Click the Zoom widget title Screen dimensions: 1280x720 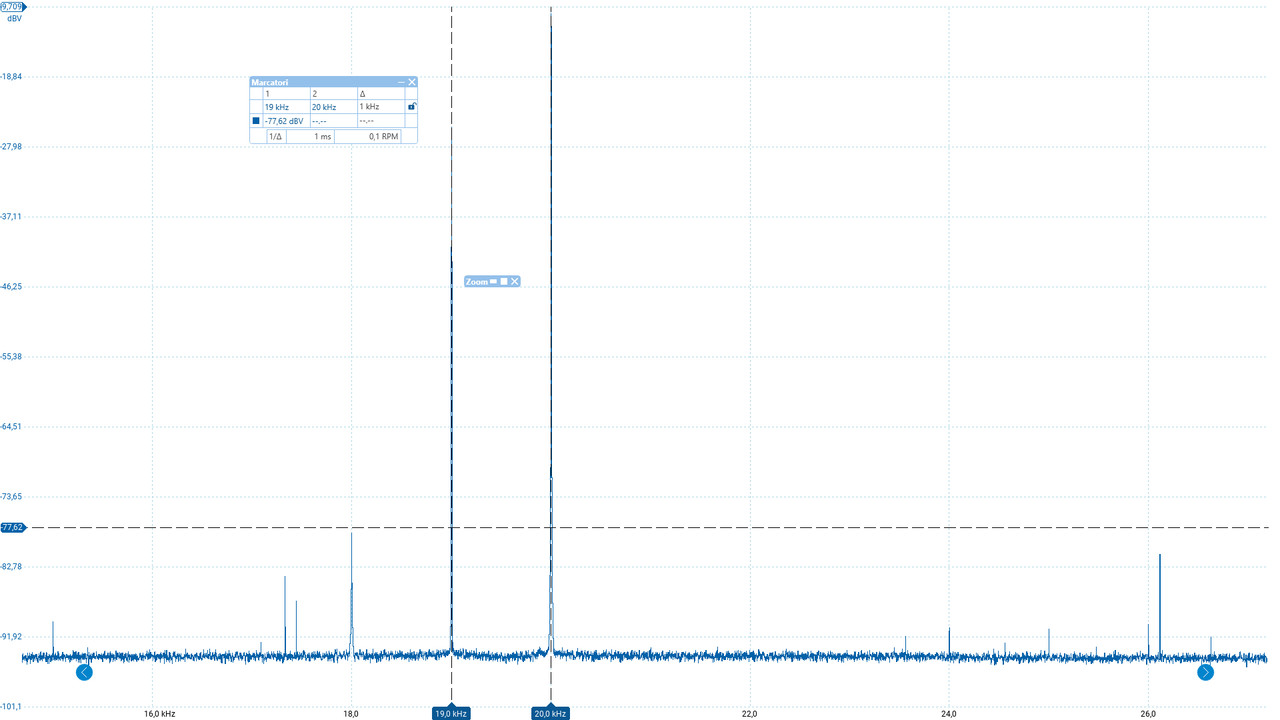(x=477, y=282)
